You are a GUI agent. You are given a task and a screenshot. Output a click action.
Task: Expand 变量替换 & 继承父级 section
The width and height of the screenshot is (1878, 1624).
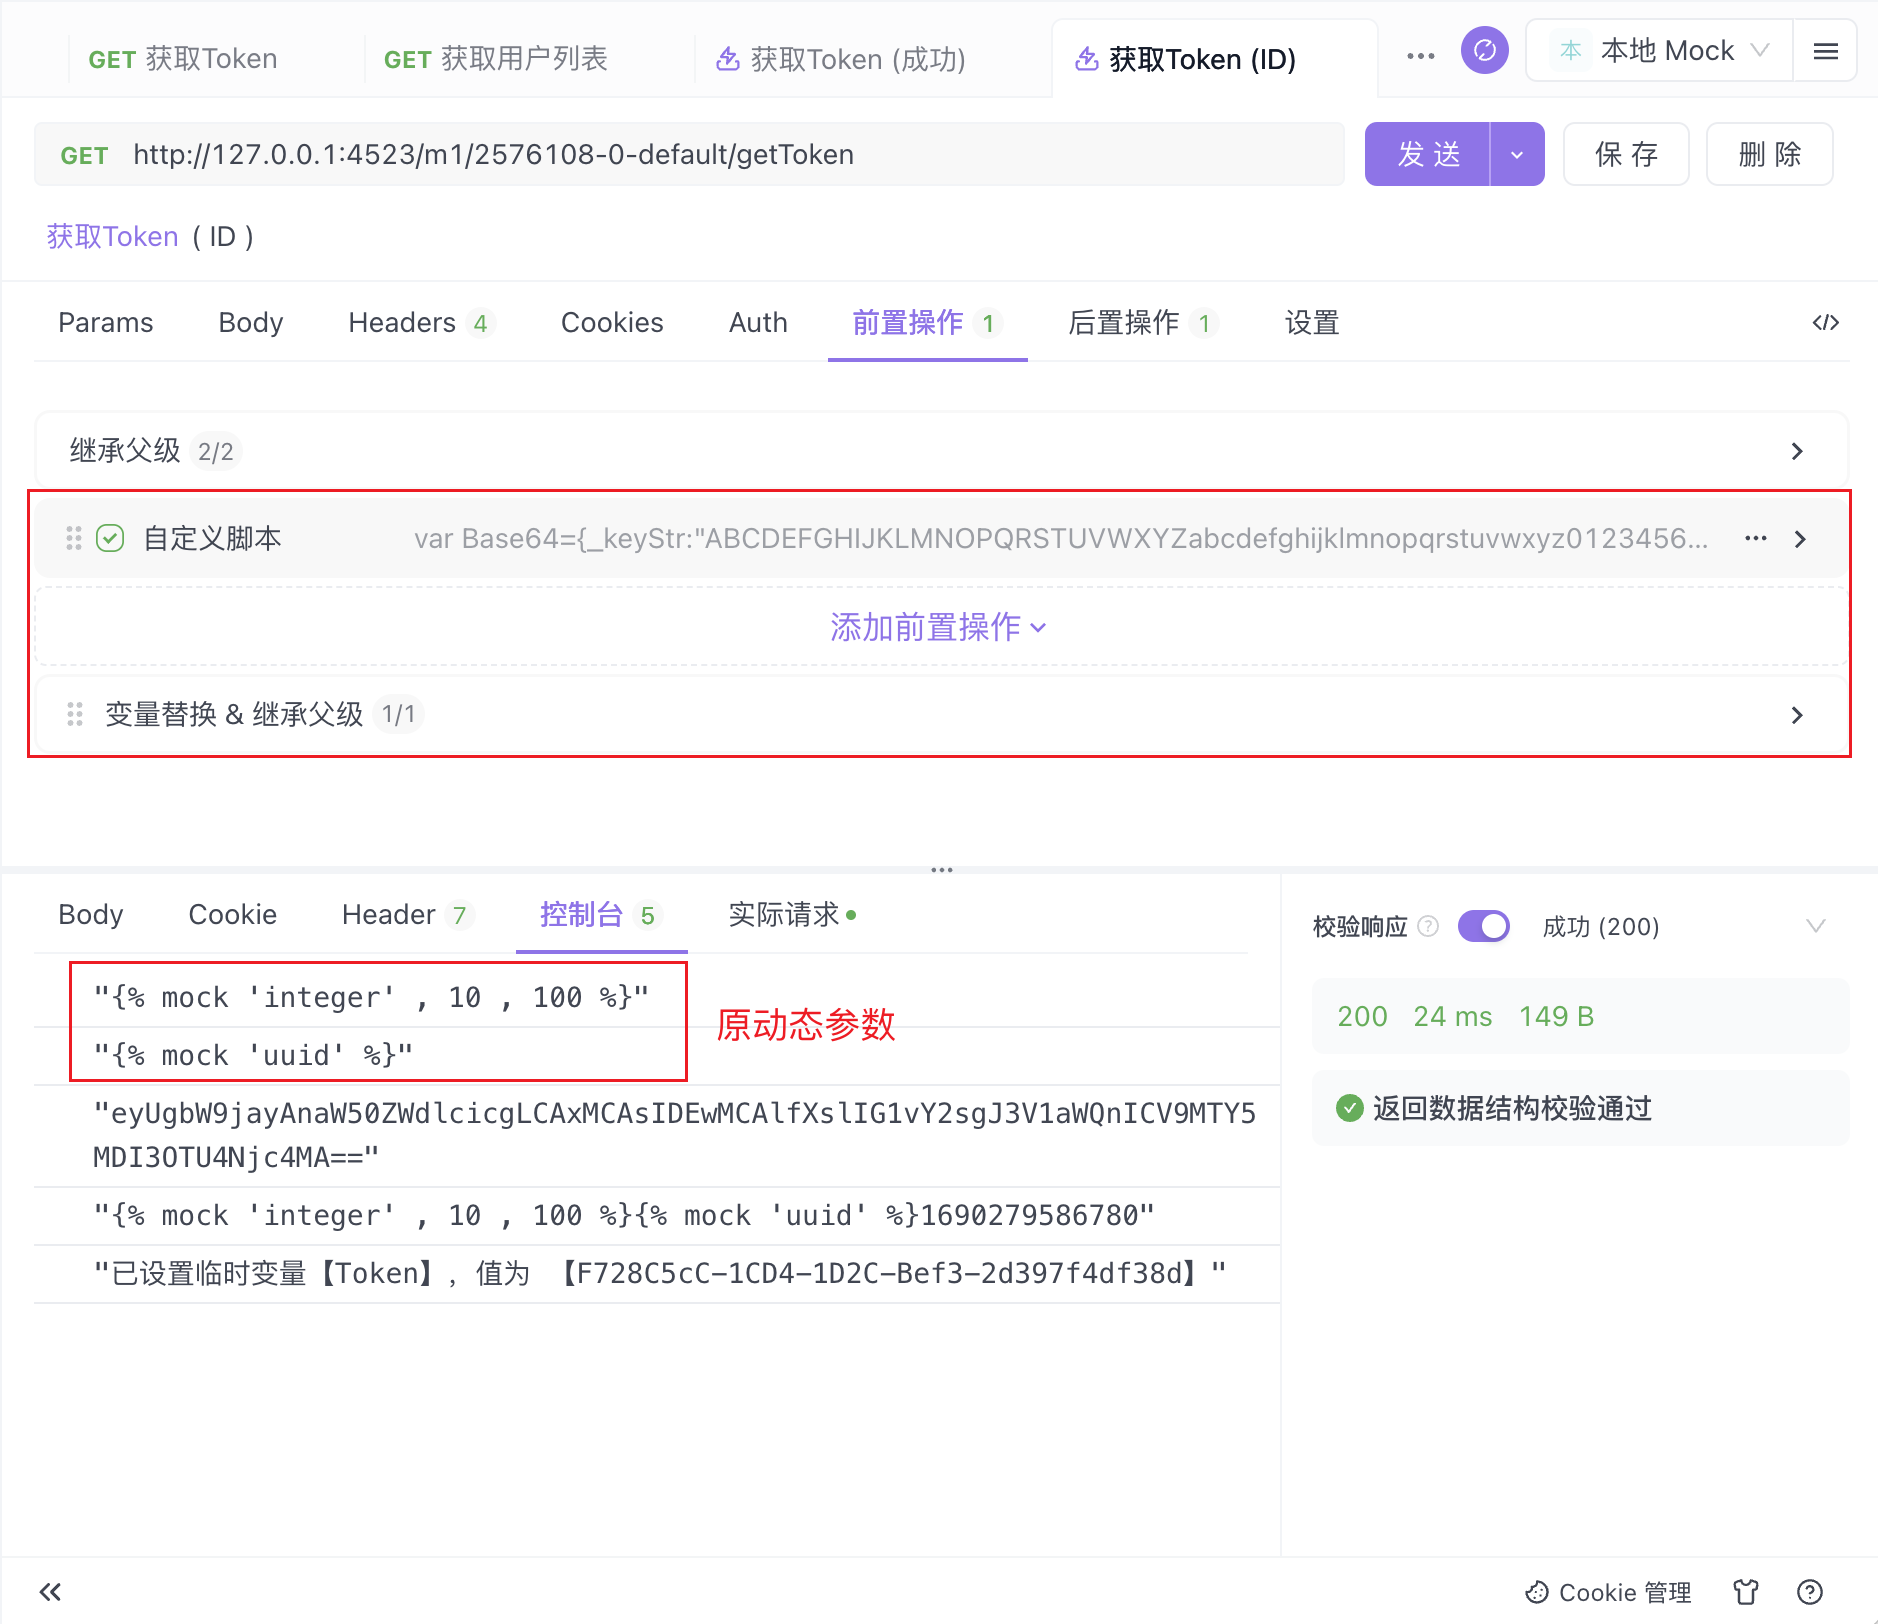click(1799, 714)
